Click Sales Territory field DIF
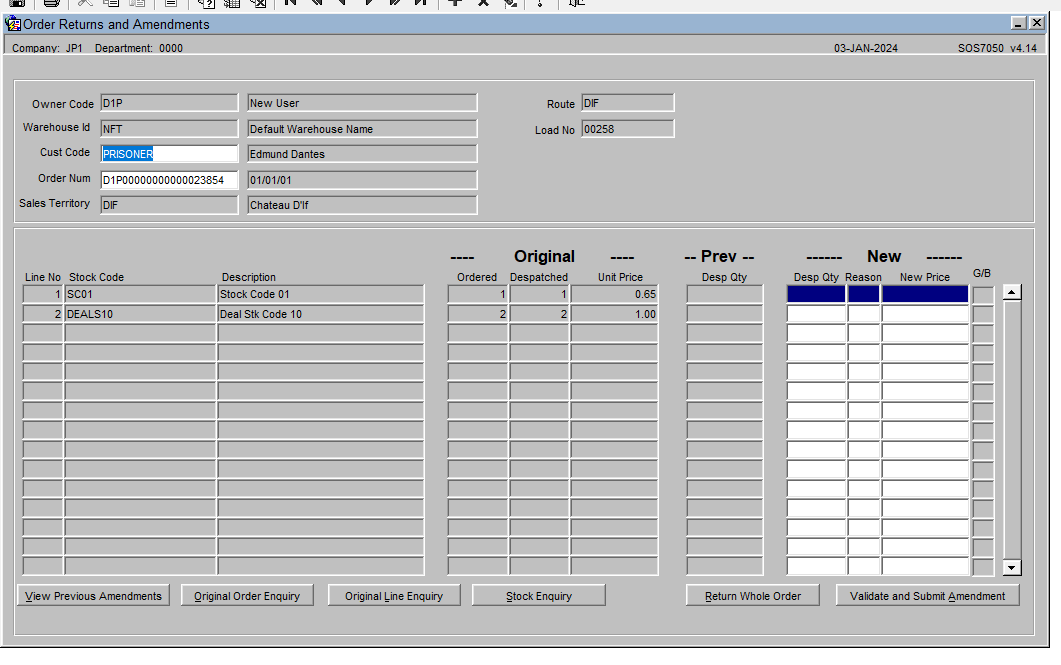 [169, 204]
